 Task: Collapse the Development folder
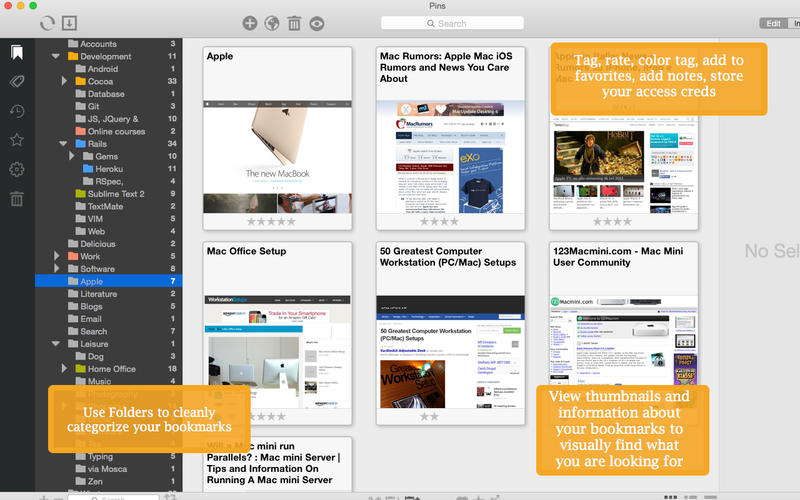56,57
